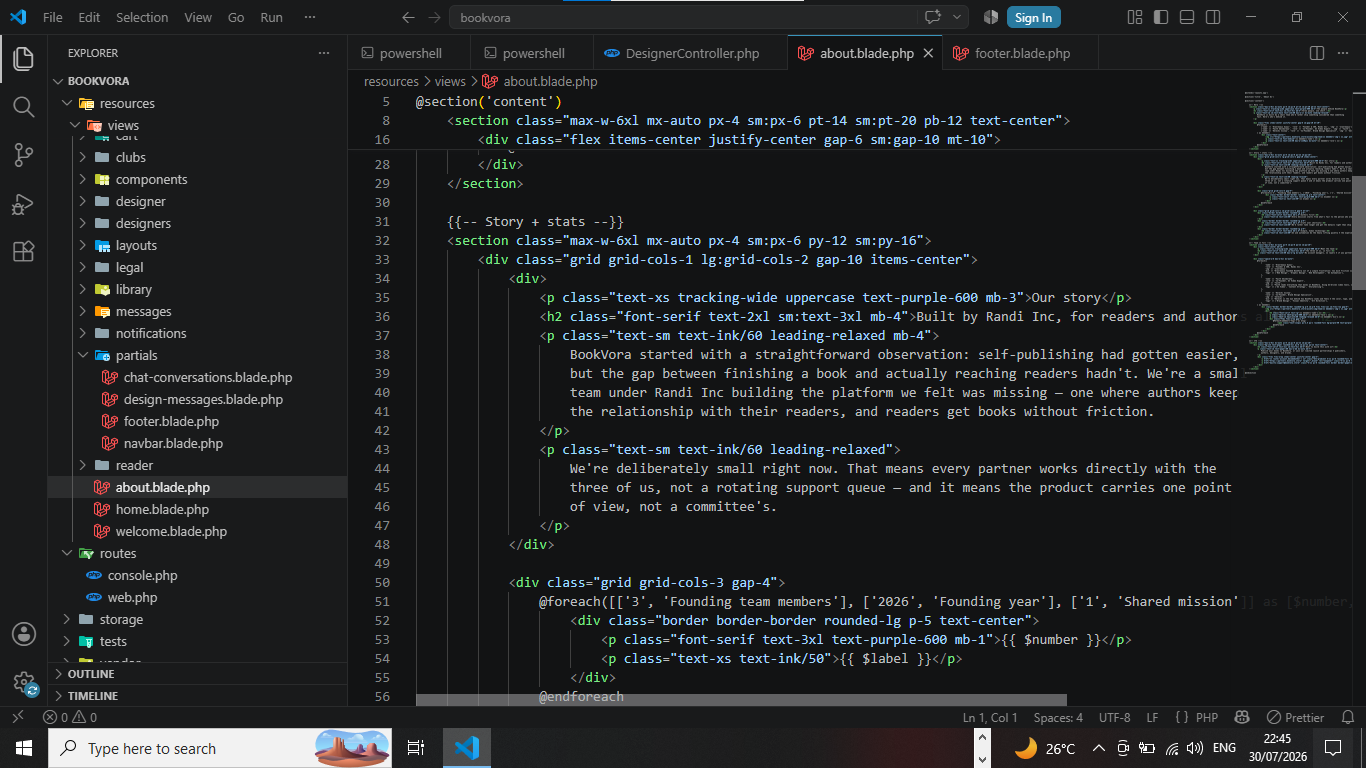Open the Manage gear icon

(x=23, y=682)
